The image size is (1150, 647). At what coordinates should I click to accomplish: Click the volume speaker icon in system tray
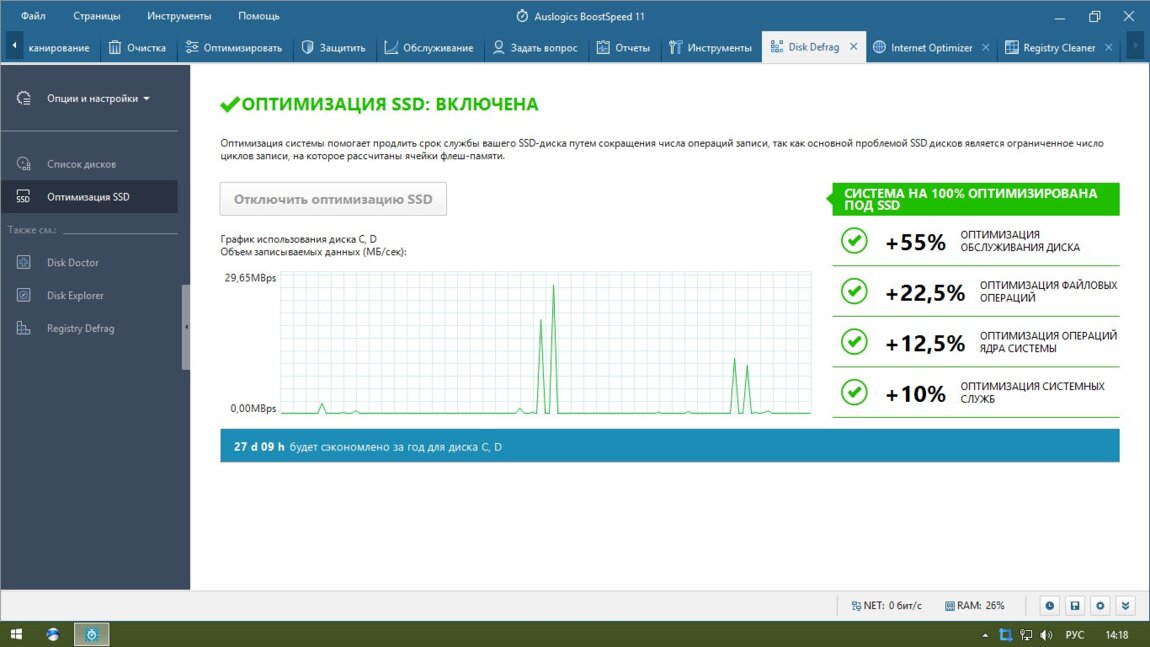[1046, 635]
